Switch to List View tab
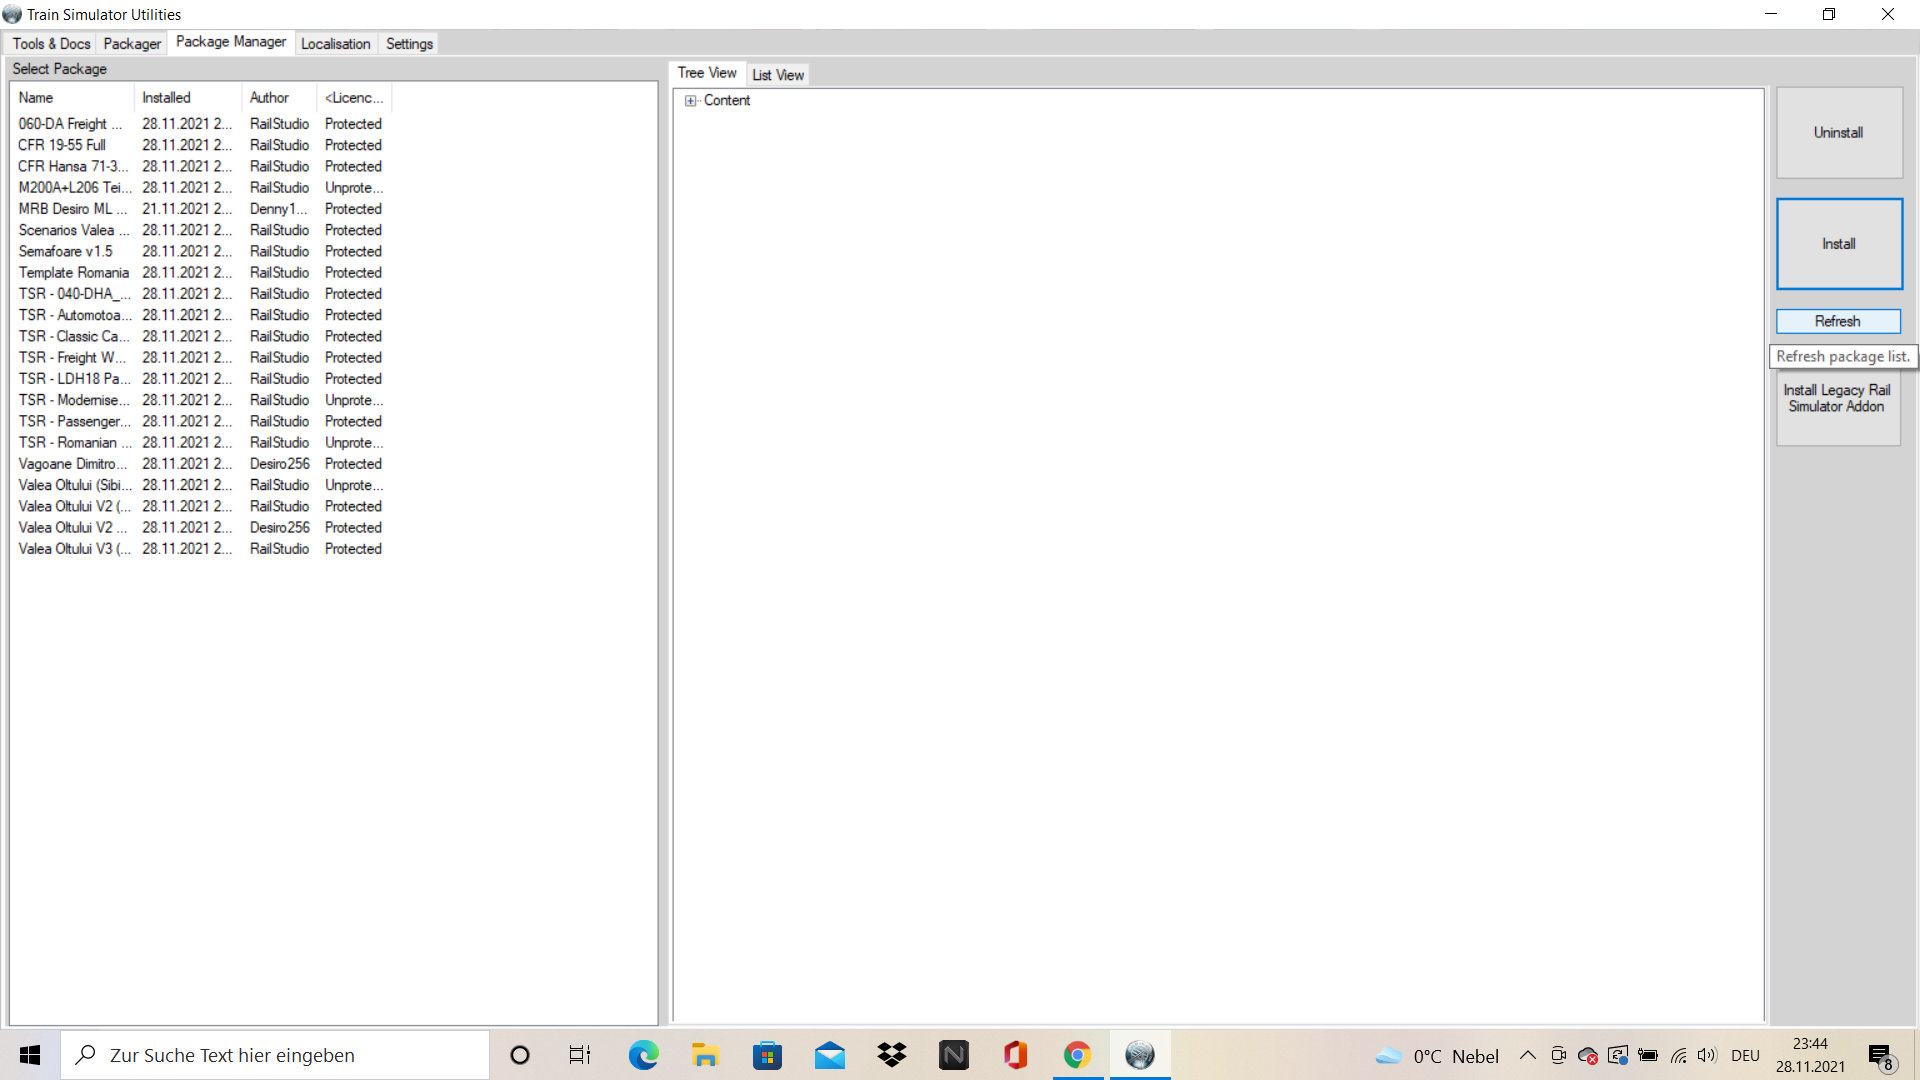The image size is (1920, 1080). 778,75
